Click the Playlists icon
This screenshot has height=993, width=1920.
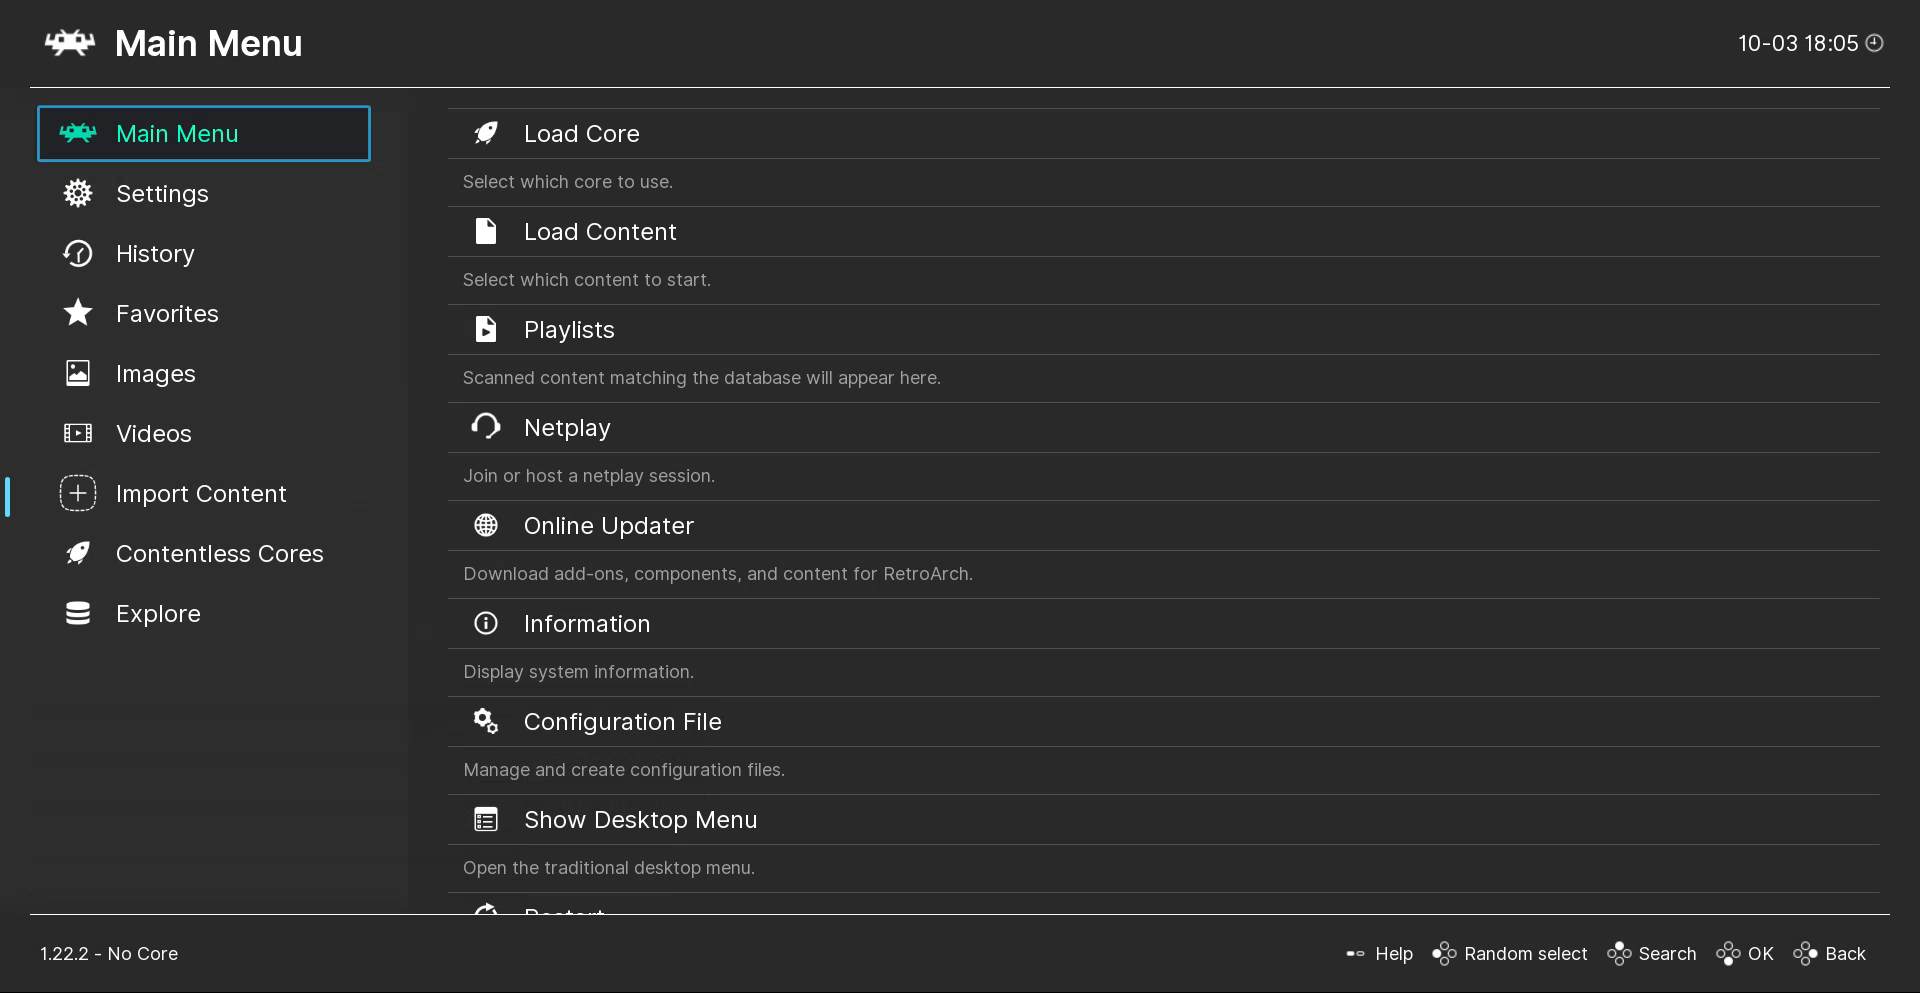point(486,329)
